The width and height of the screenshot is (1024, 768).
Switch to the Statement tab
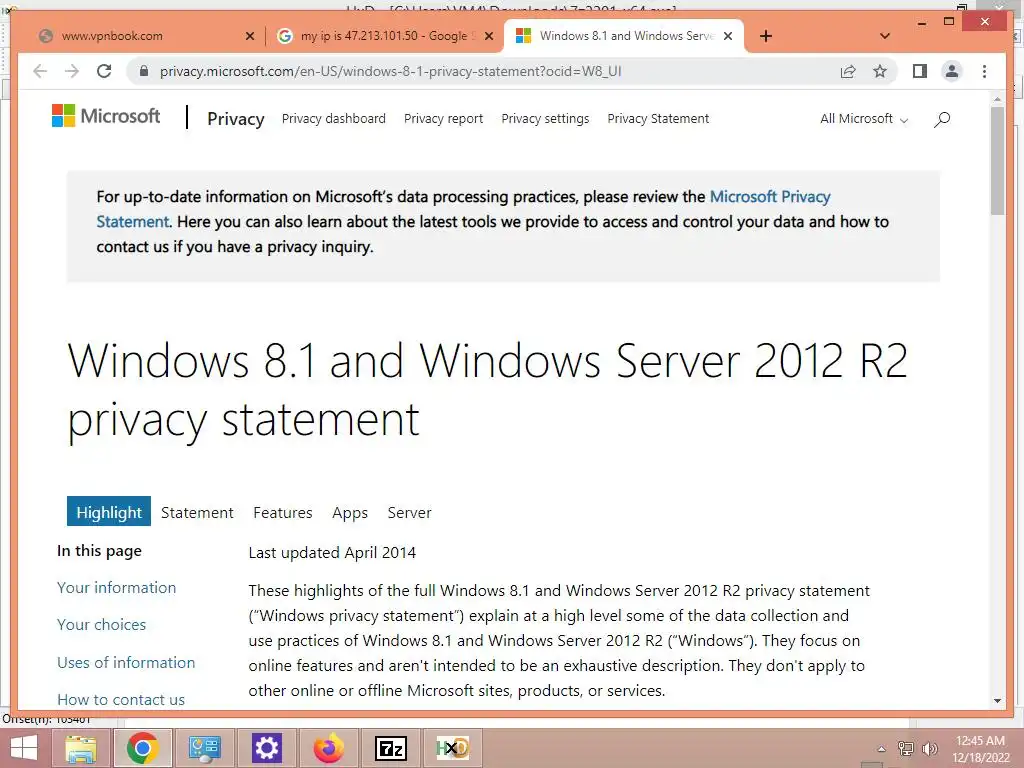tap(197, 513)
